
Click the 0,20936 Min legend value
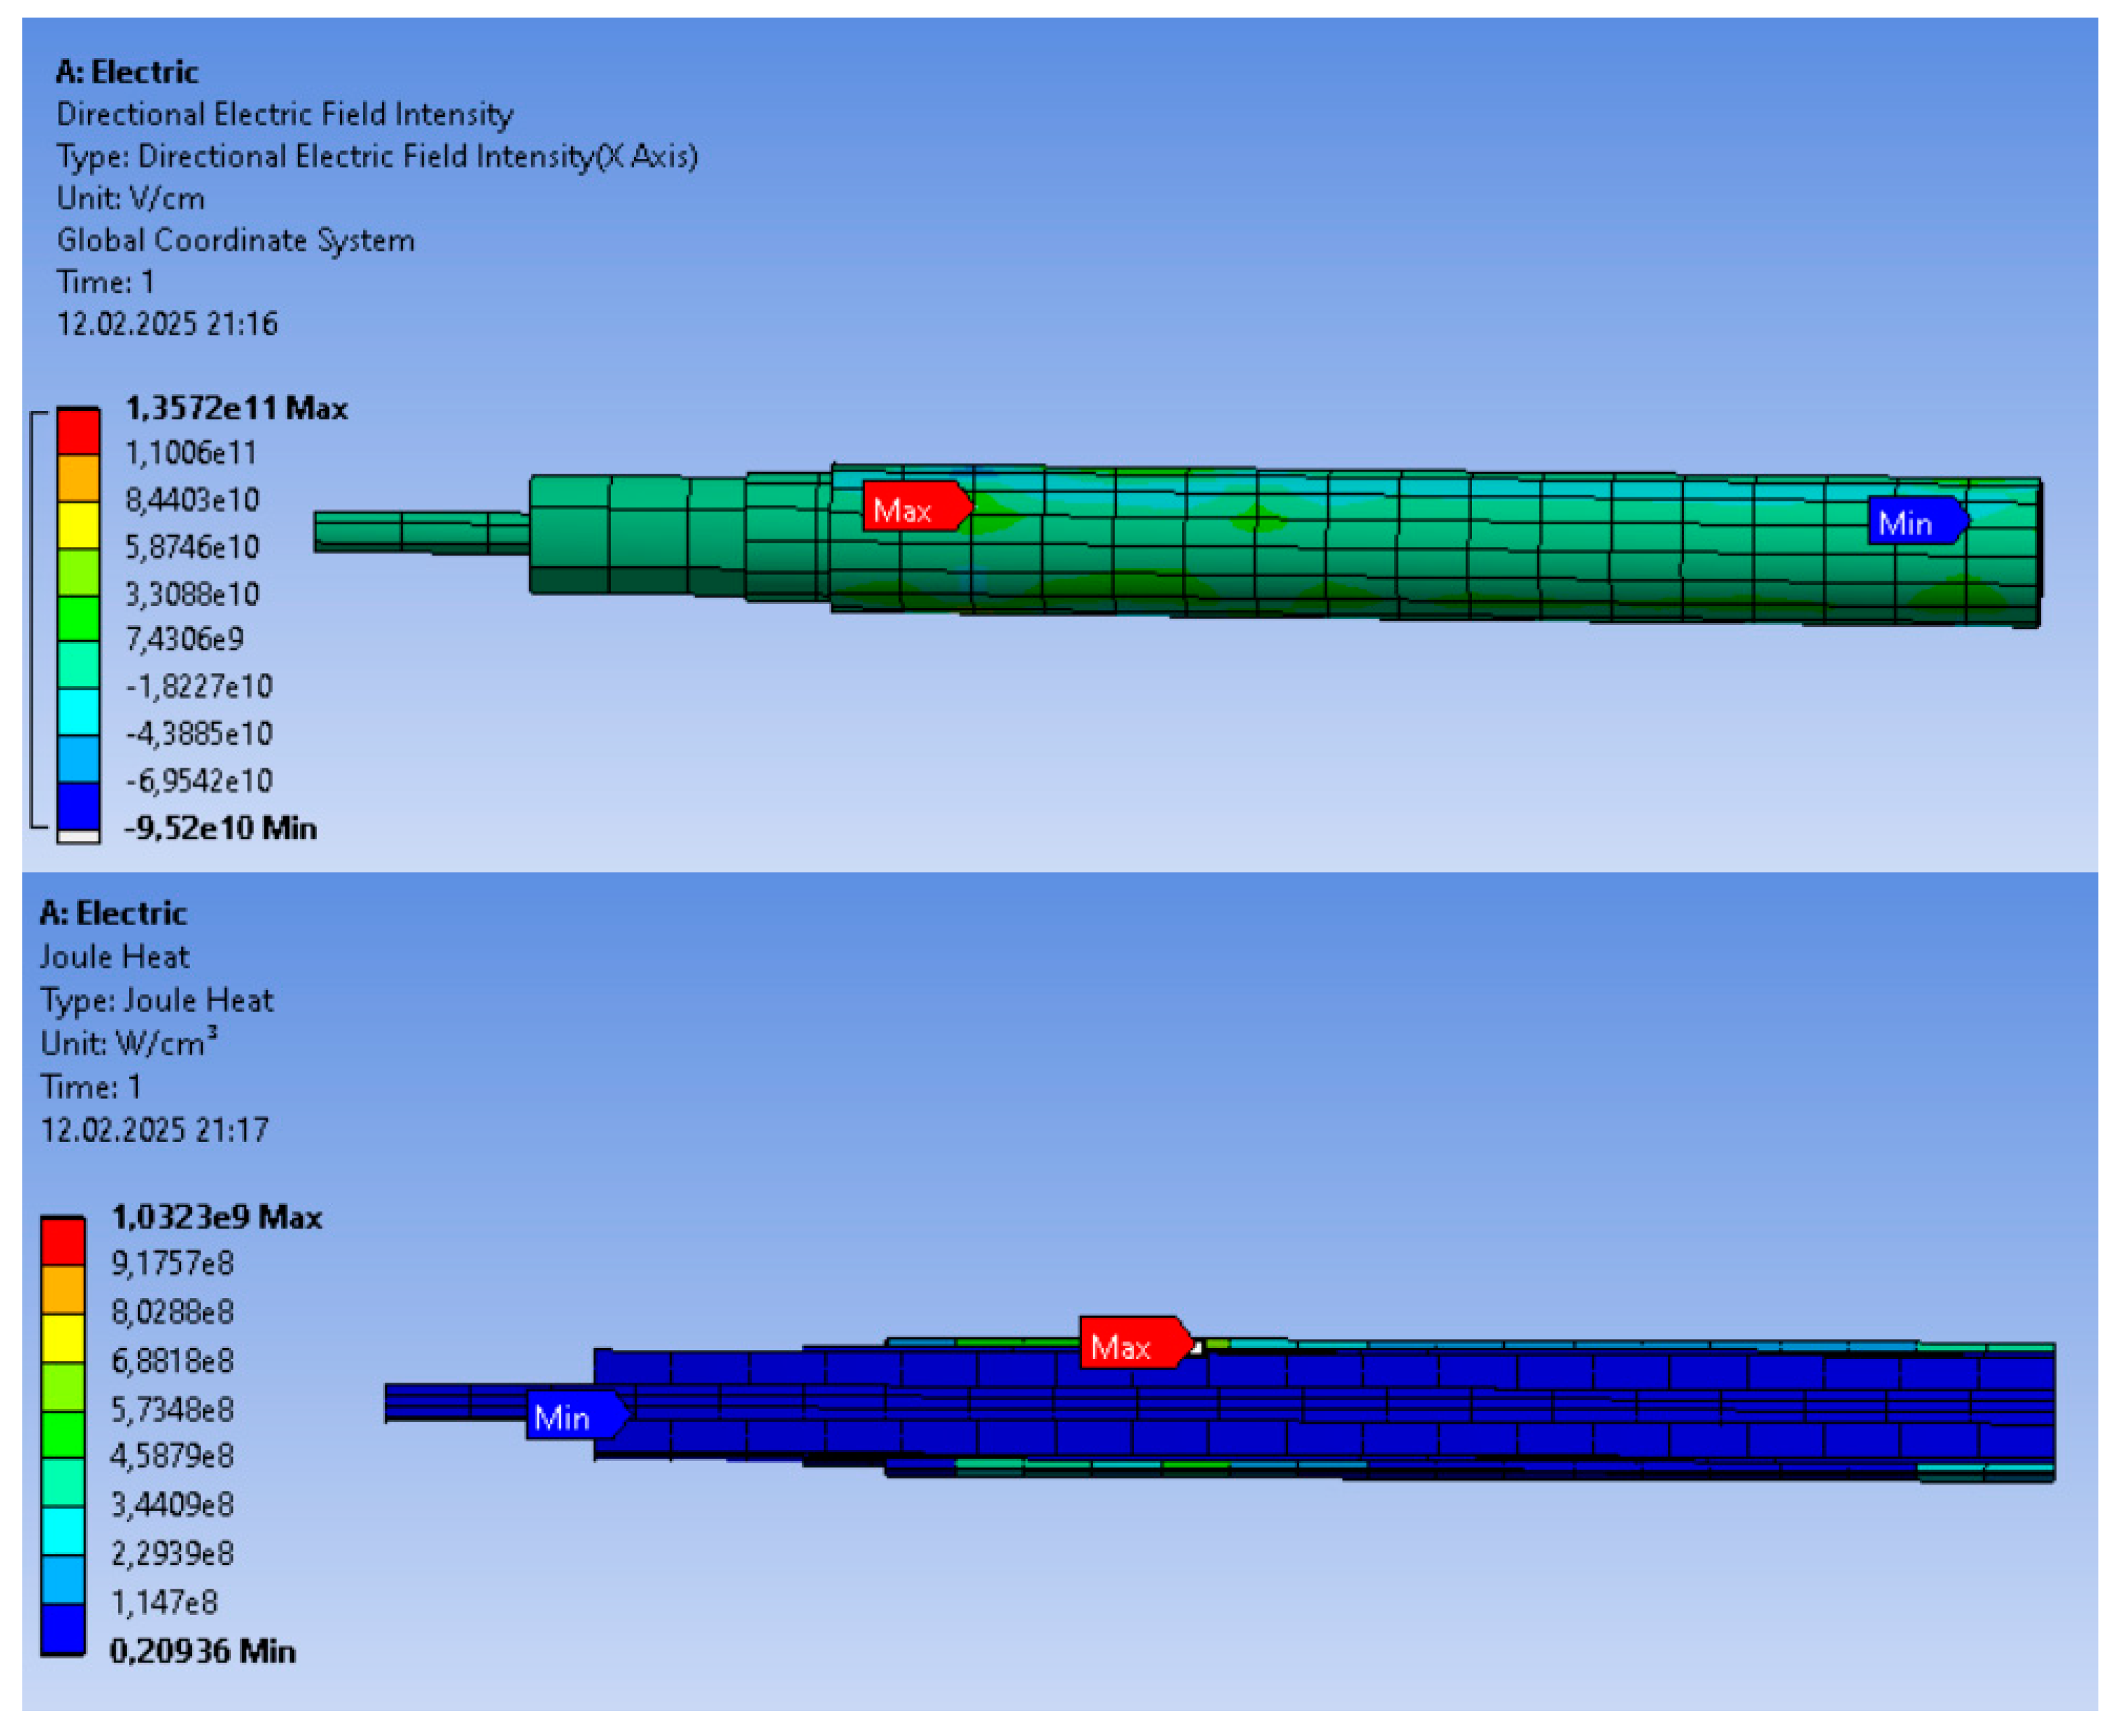coord(202,1651)
